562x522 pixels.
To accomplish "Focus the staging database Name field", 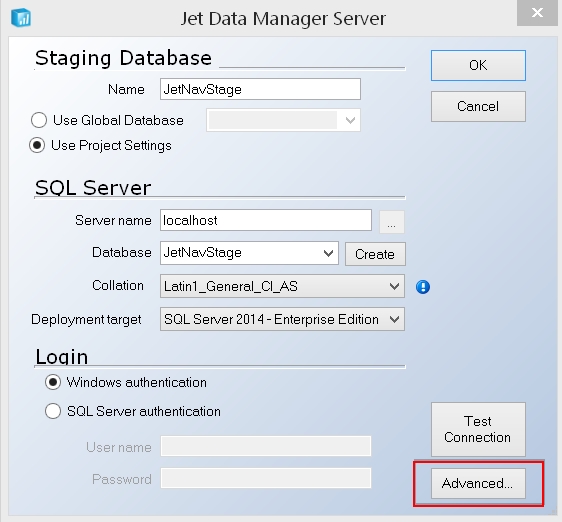I will pos(260,89).
